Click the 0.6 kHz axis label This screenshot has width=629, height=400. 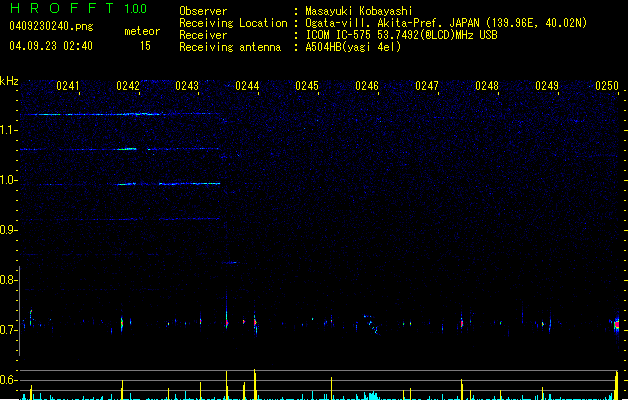(8, 380)
